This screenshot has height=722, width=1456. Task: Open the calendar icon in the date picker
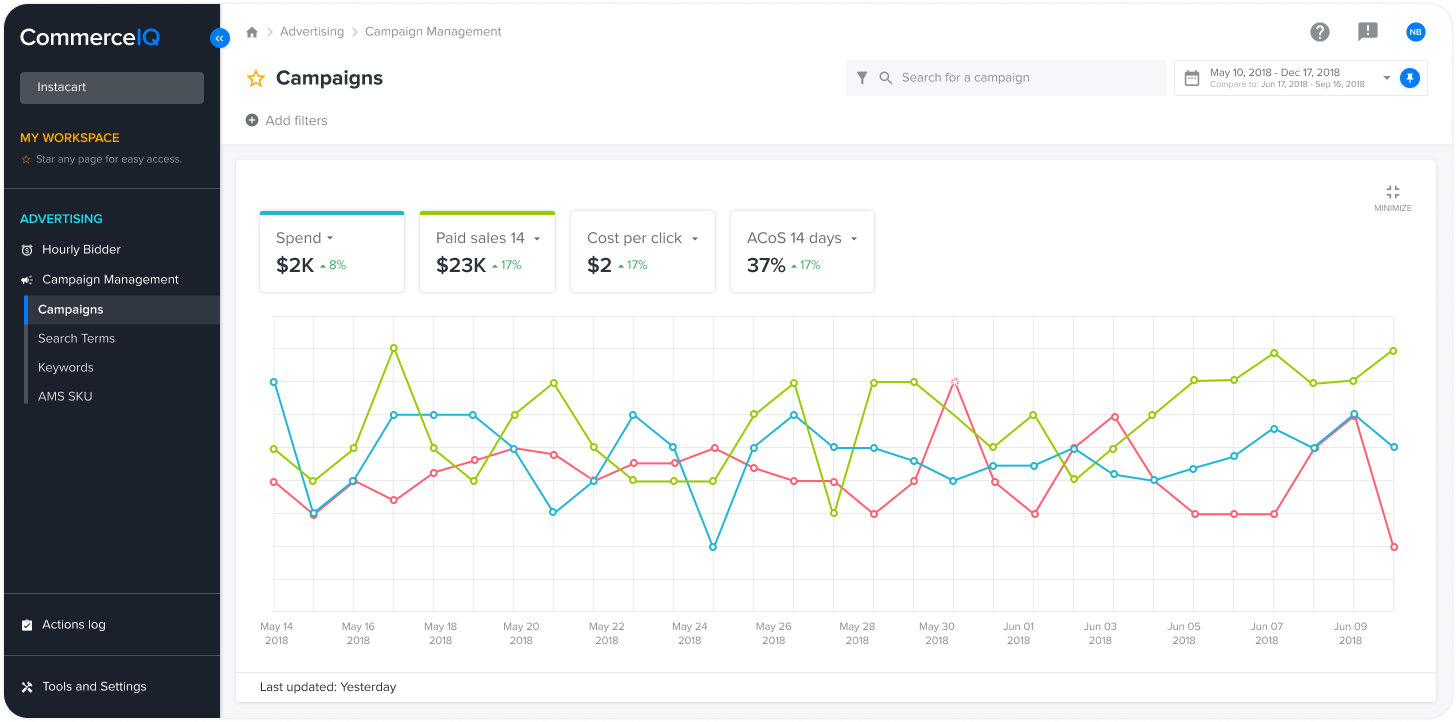pos(1192,78)
